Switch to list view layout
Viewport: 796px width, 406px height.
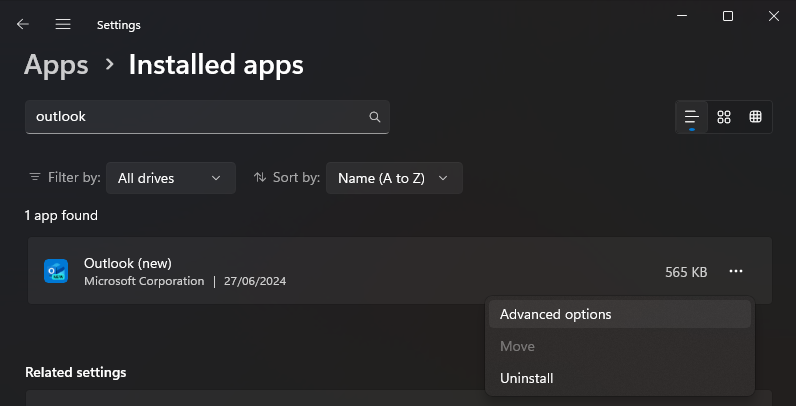[x=692, y=117]
